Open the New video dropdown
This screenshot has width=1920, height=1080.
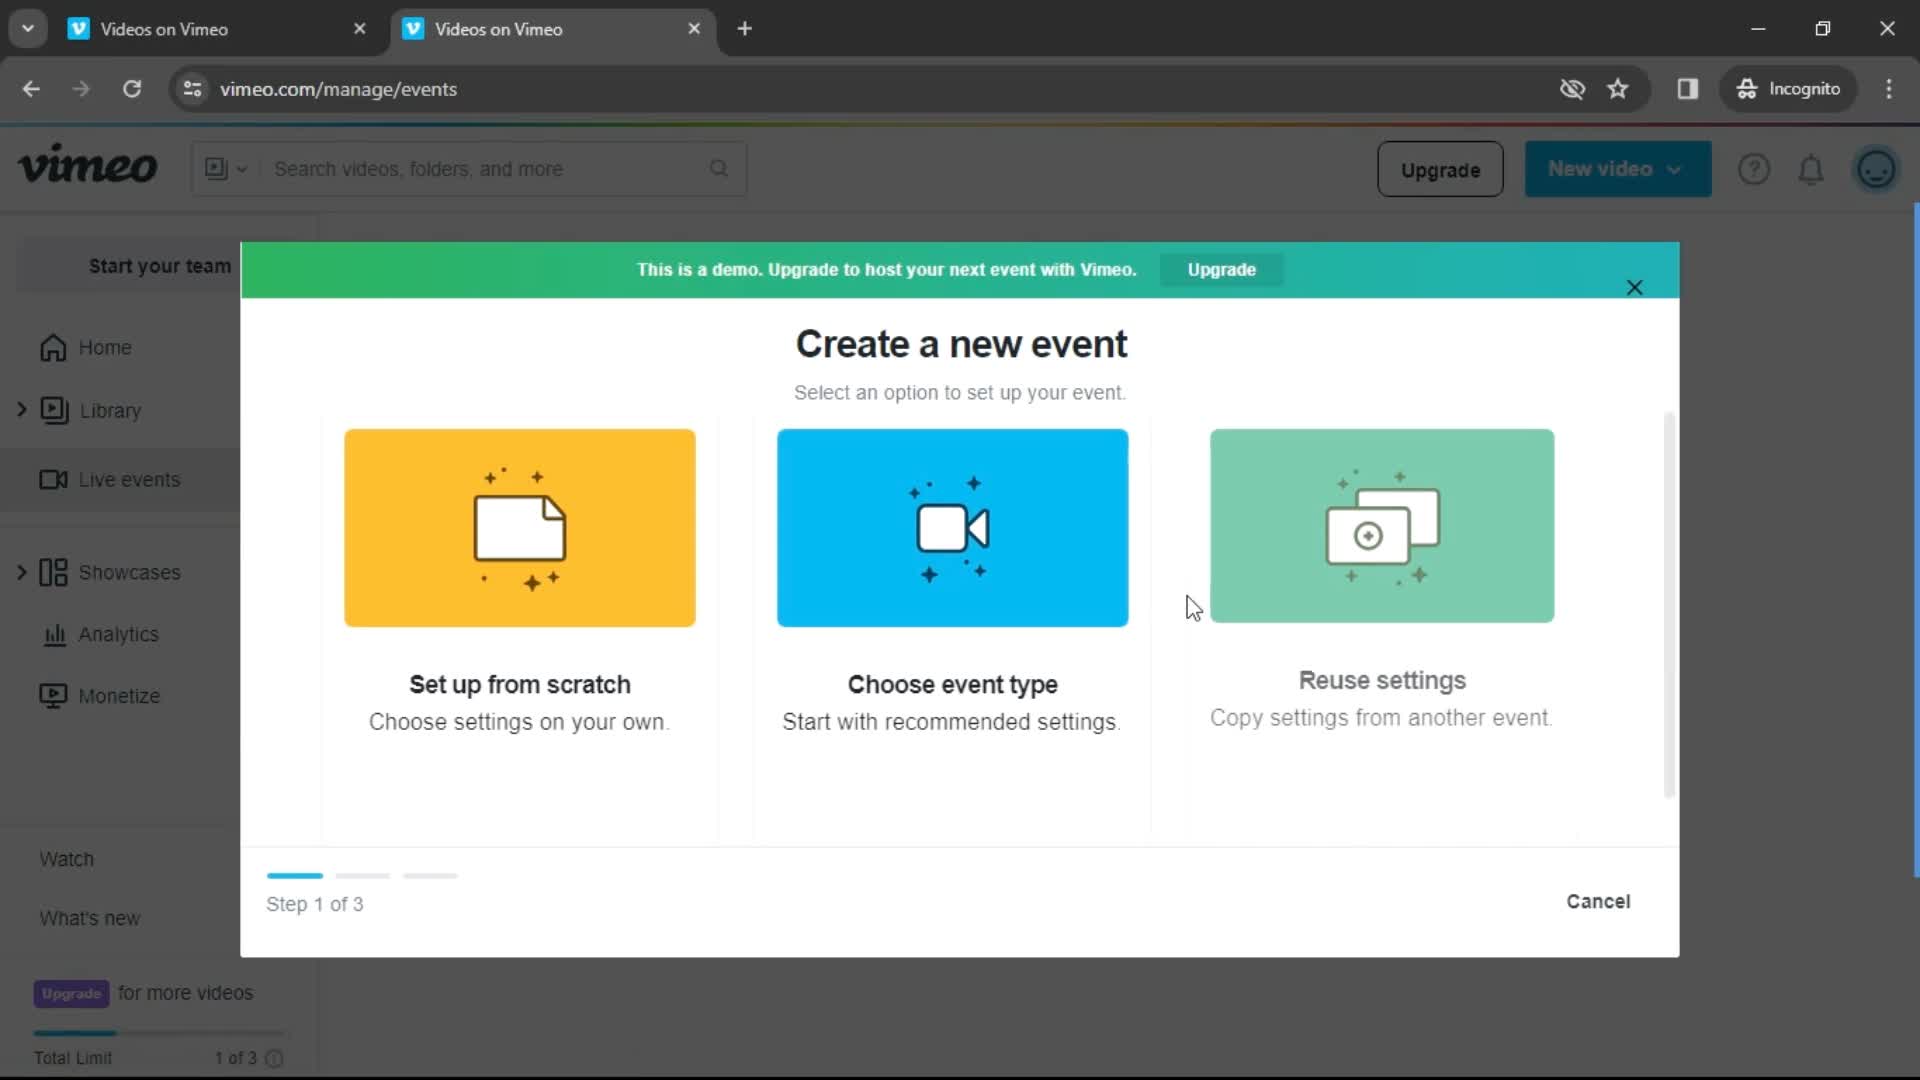click(1617, 169)
